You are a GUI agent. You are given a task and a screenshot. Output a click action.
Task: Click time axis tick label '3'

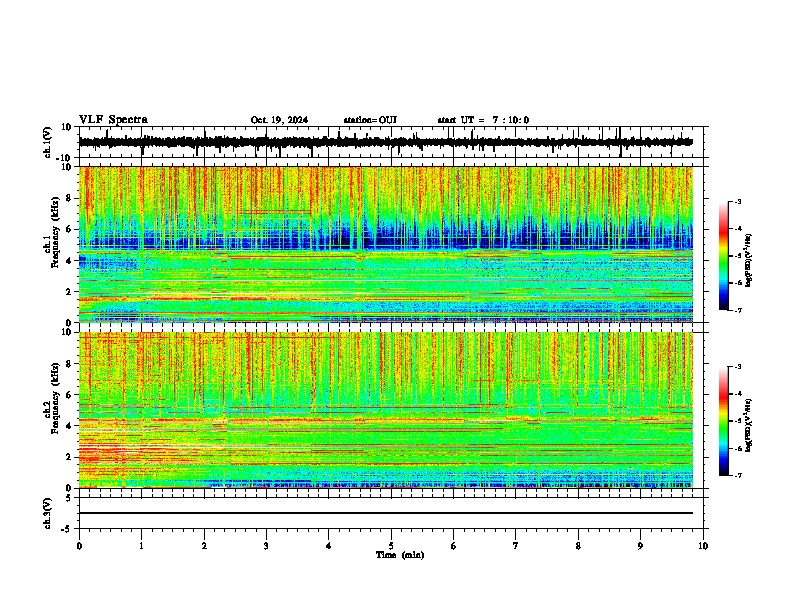(x=266, y=546)
